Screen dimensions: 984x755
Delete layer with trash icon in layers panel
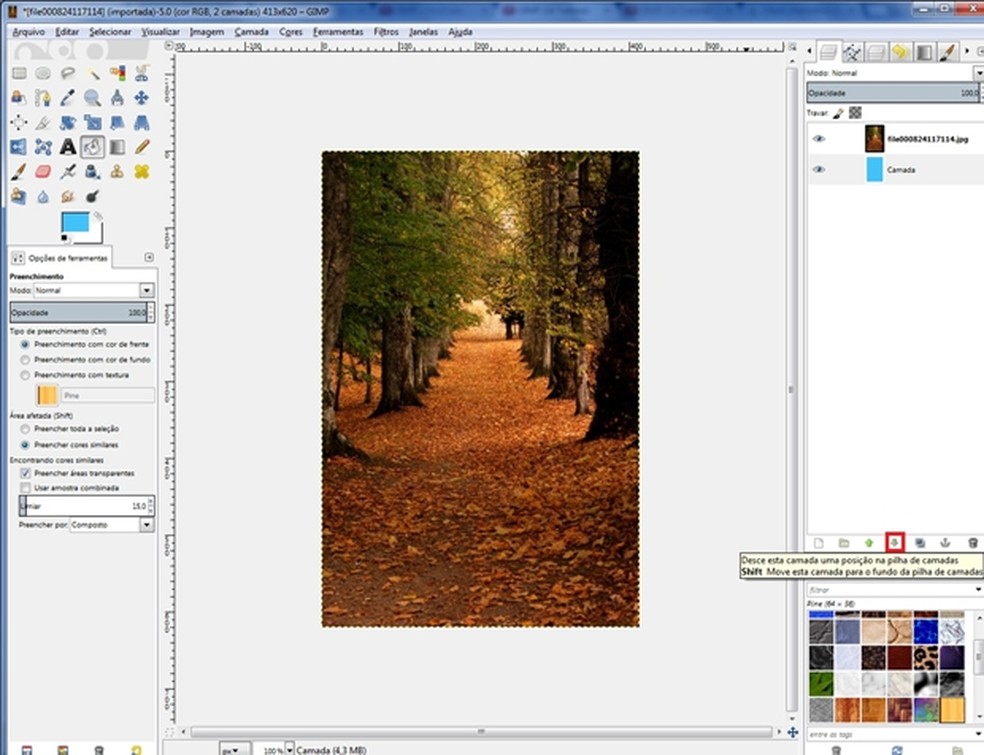pos(972,542)
